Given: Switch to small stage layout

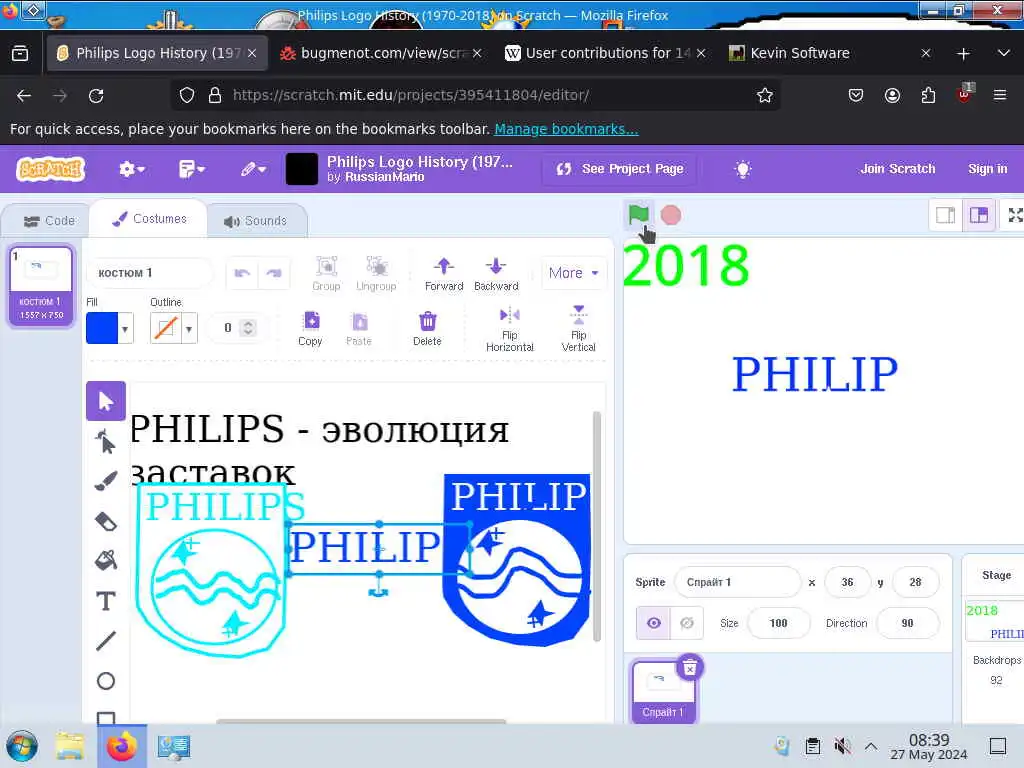Looking at the screenshot, I should point(945,215).
